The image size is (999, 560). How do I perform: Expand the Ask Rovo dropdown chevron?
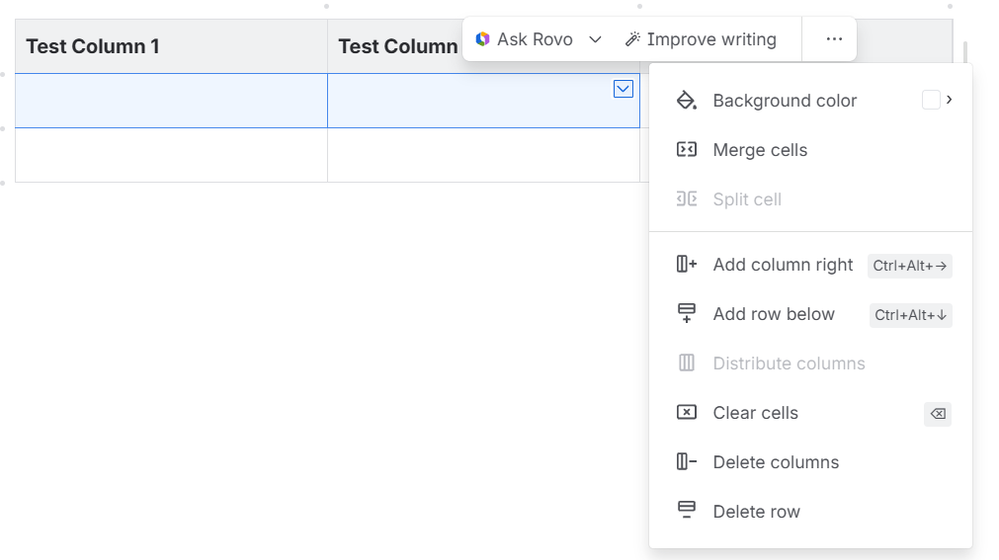tap(595, 39)
